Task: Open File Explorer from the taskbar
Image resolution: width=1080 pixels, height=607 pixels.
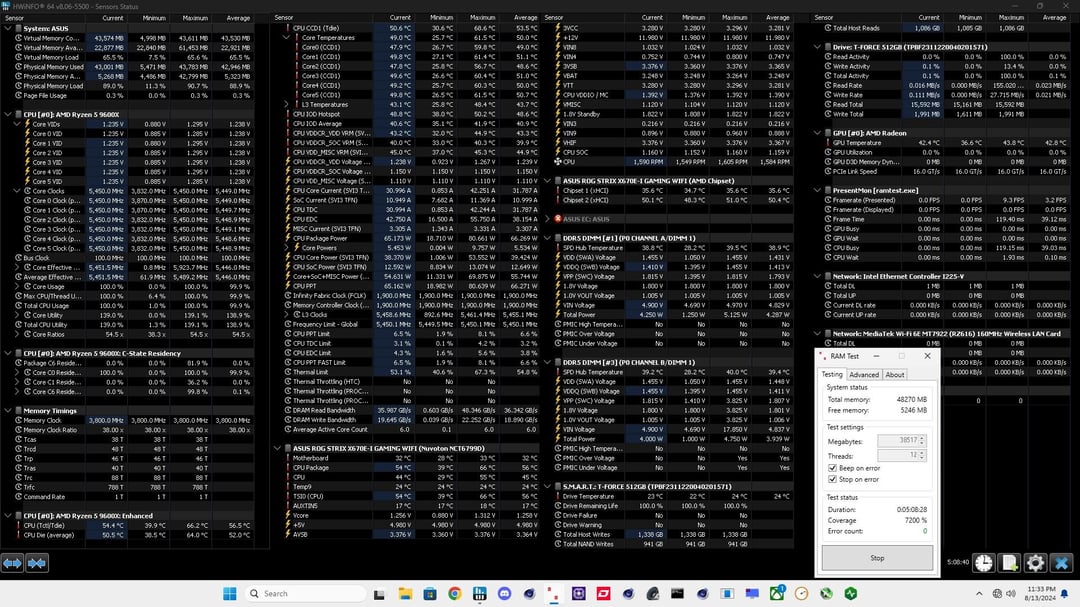Action: coord(405,593)
